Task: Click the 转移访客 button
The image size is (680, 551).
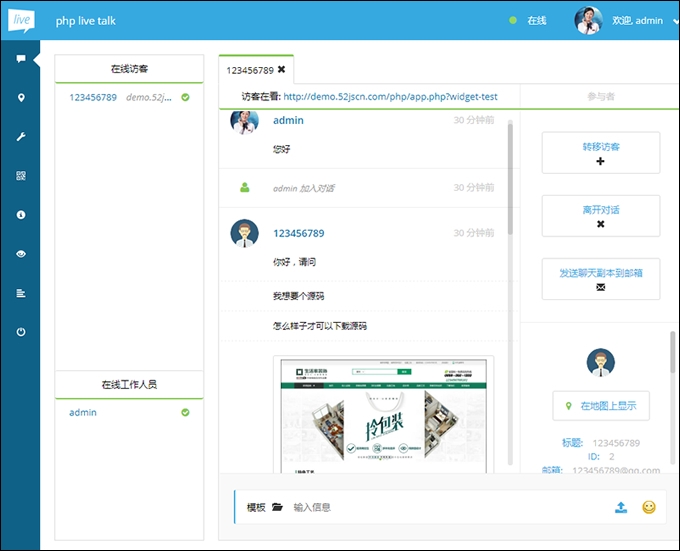Action: (601, 153)
